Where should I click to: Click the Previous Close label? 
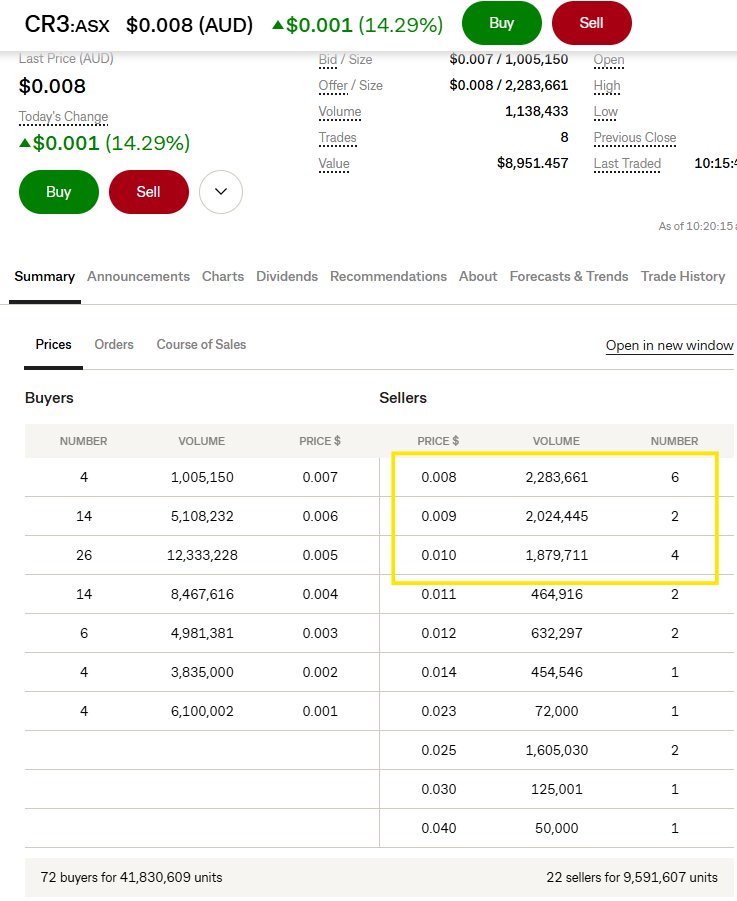click(x=635, y=138)
